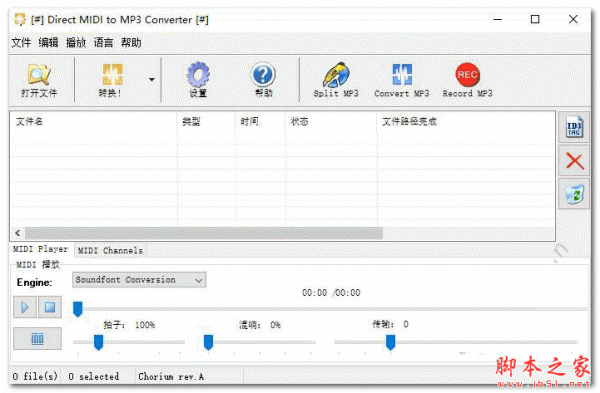Switch to the MIDI Player tab
This screenshot has width=600, height=393.
pos(40,249)
